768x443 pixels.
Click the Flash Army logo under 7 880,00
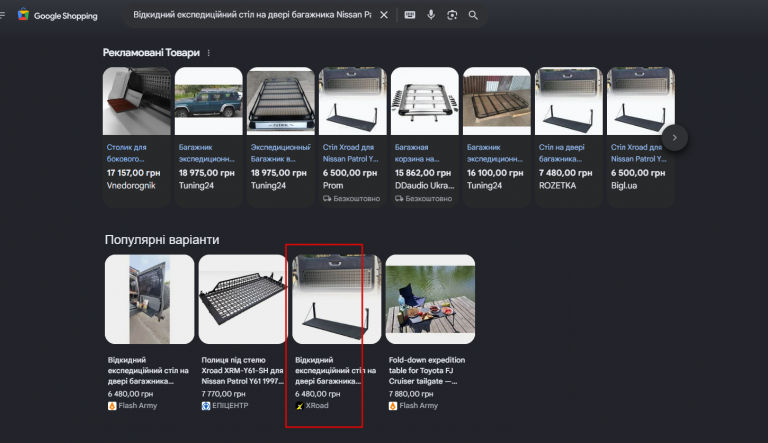point(393,406)
